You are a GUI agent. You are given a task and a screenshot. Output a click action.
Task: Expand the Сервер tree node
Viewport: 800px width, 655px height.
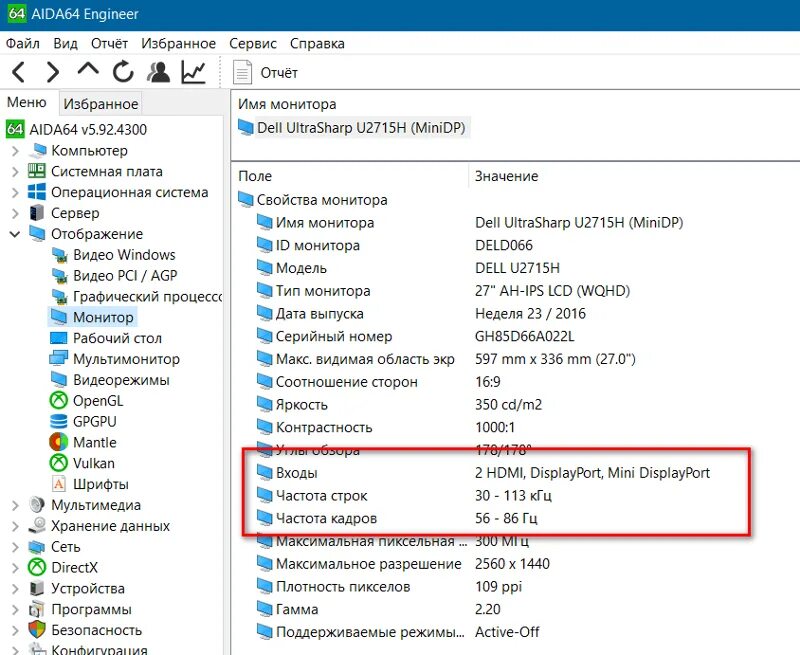tap(15, 214)
